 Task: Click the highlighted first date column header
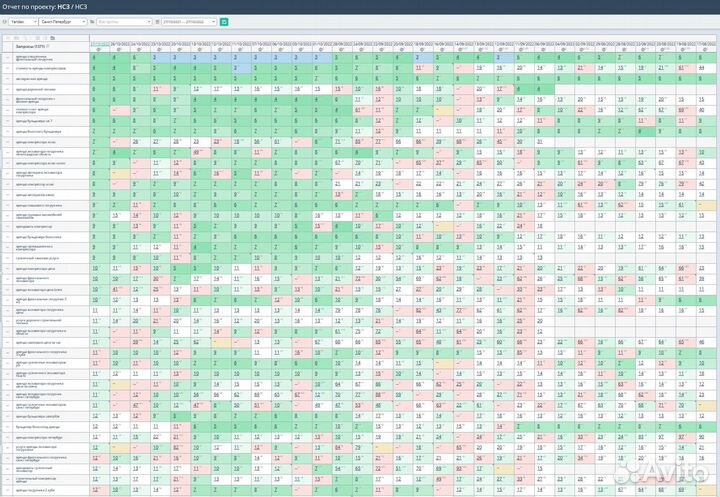coord(98,45)
